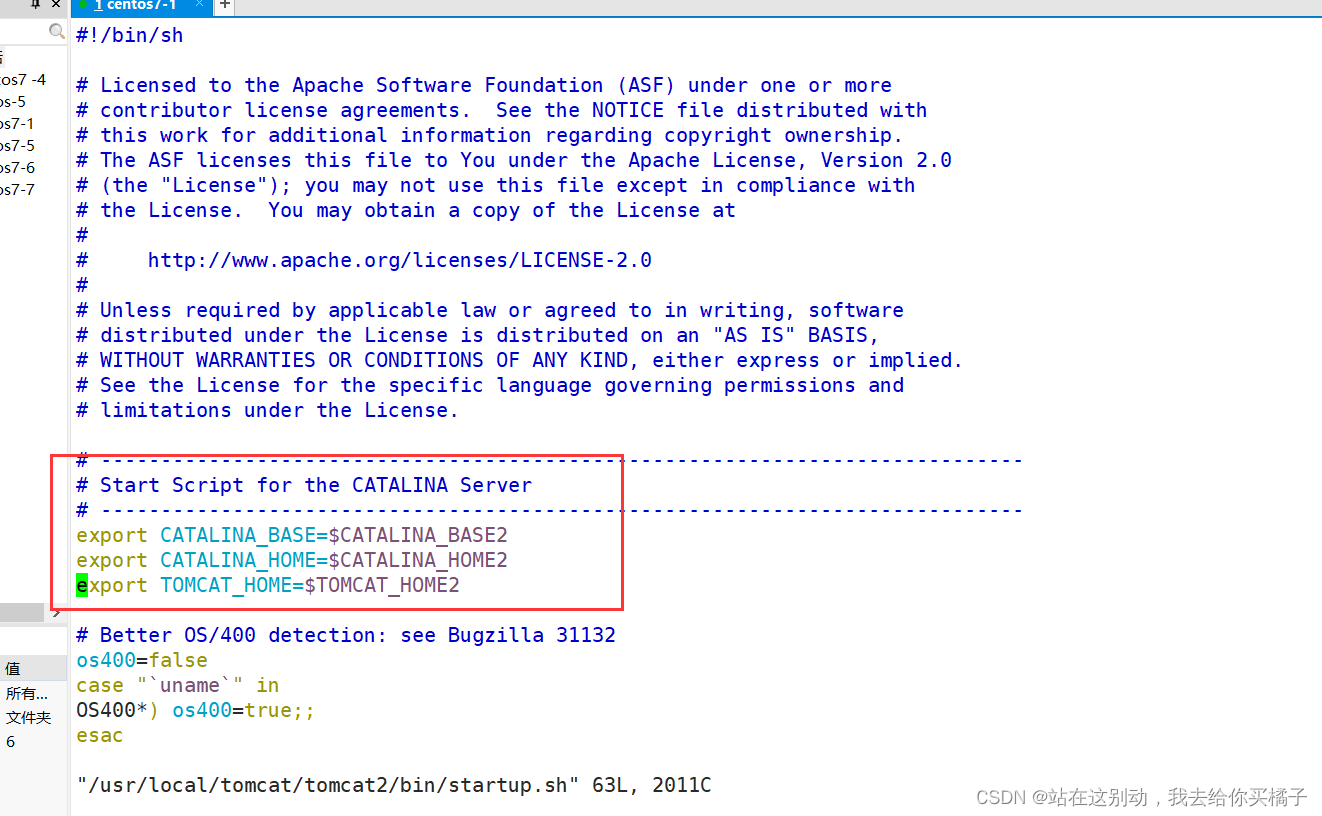Click the panel item labeled 6
Viewport: 1322px width, 816px height.
[9, 740]
